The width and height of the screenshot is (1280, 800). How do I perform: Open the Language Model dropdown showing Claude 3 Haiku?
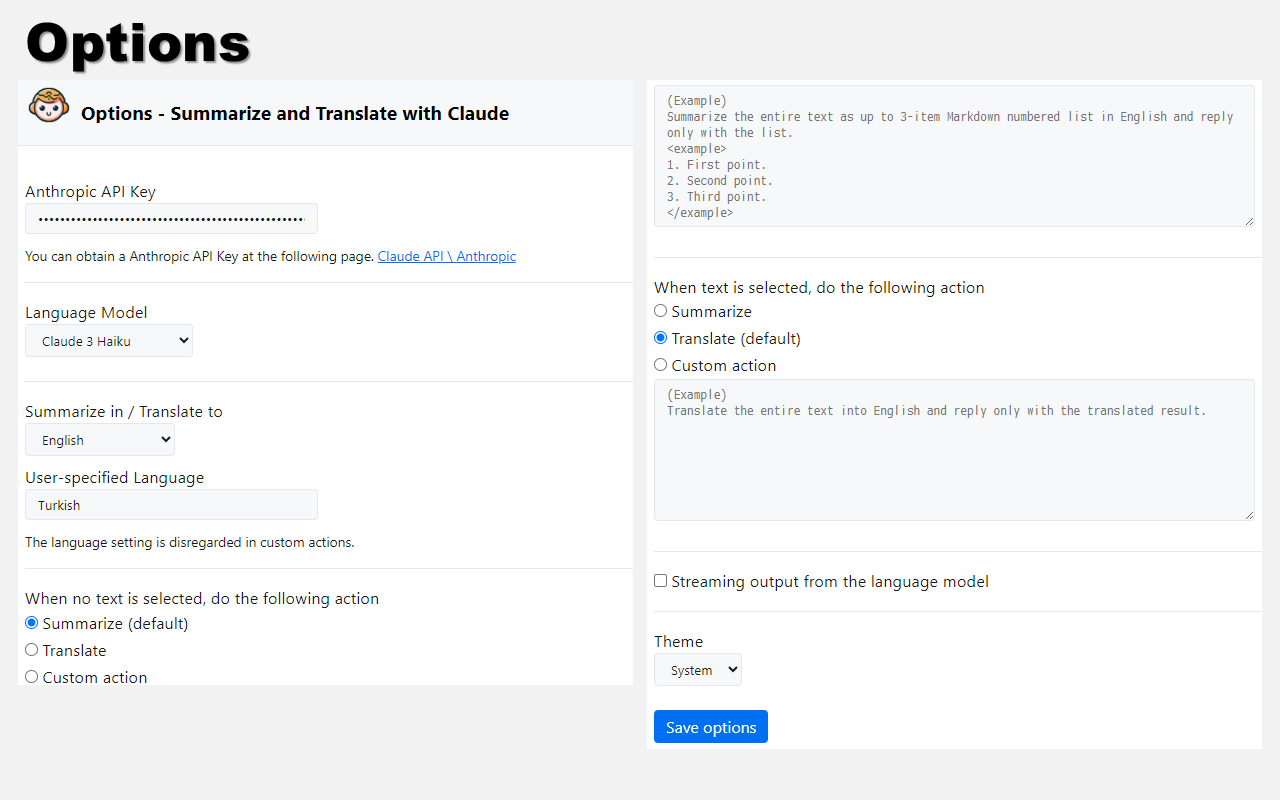[109, 341]
